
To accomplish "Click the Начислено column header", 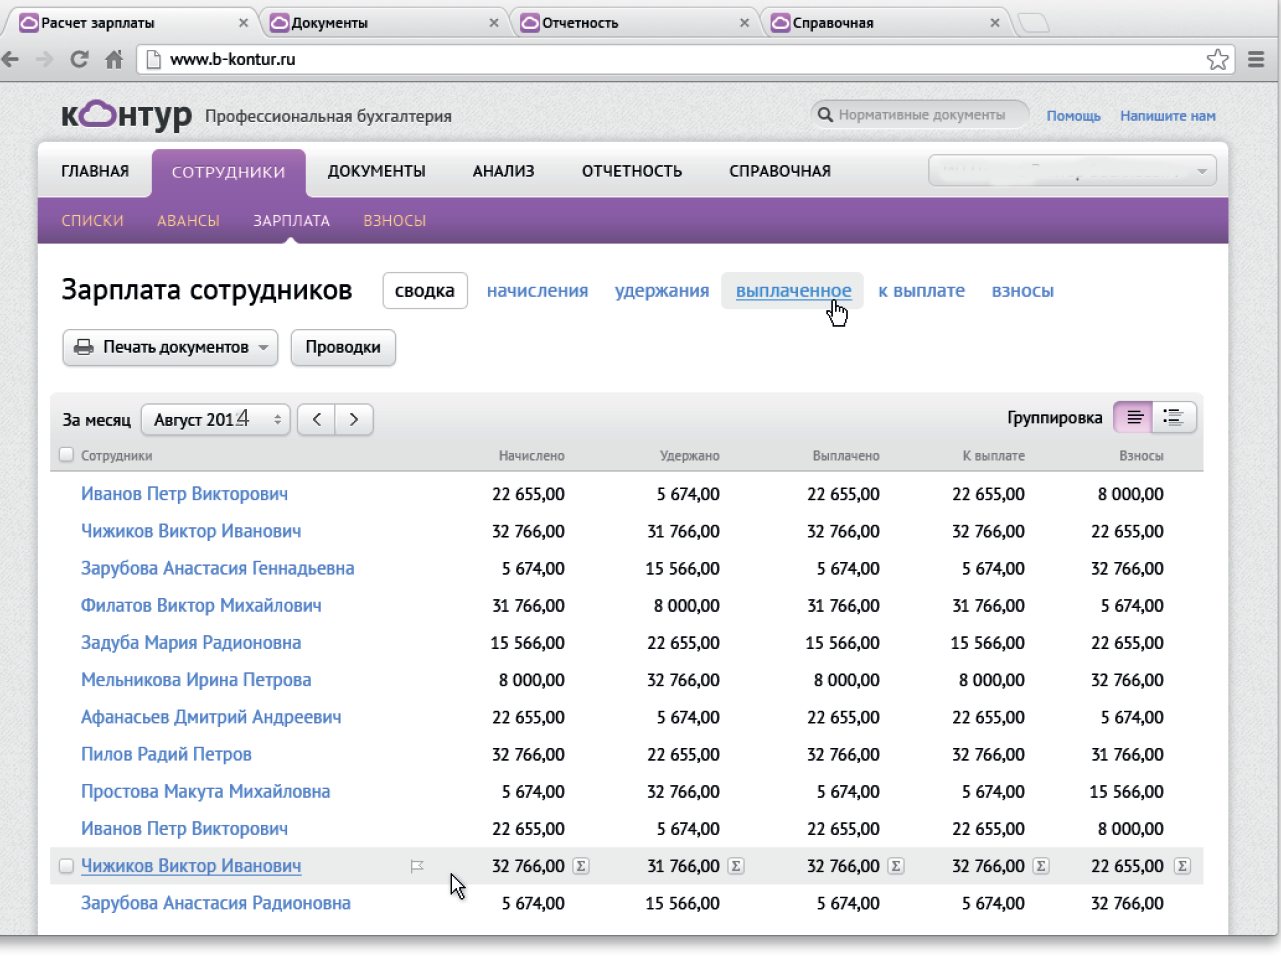I will pos(532,456).
